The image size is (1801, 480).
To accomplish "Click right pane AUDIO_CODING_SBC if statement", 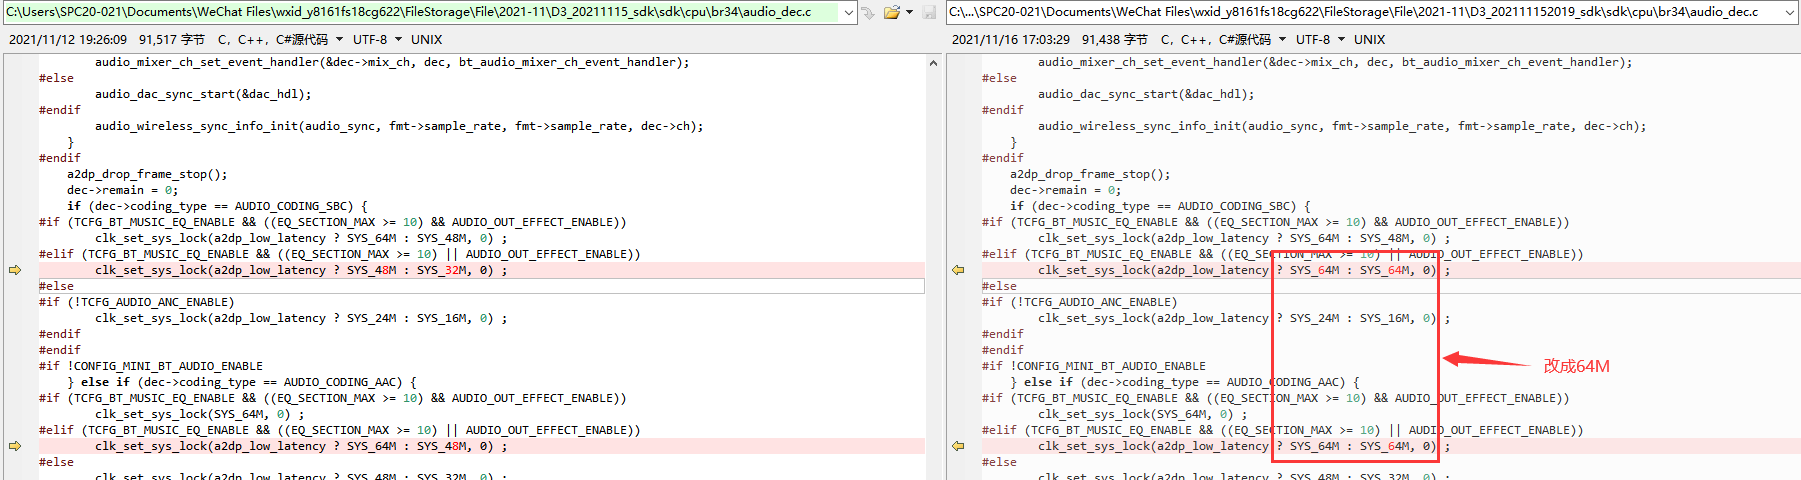I will pyautogui.click(x=1160, y=206).
